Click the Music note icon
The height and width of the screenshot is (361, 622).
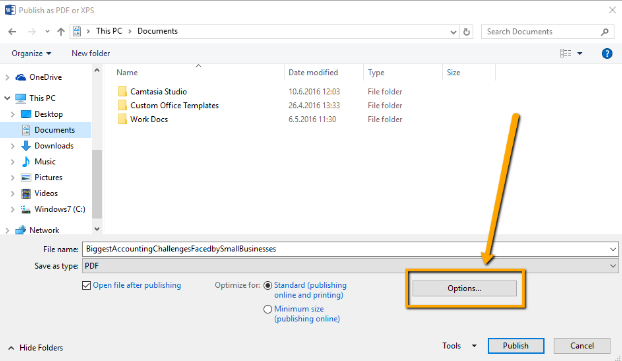26,161
